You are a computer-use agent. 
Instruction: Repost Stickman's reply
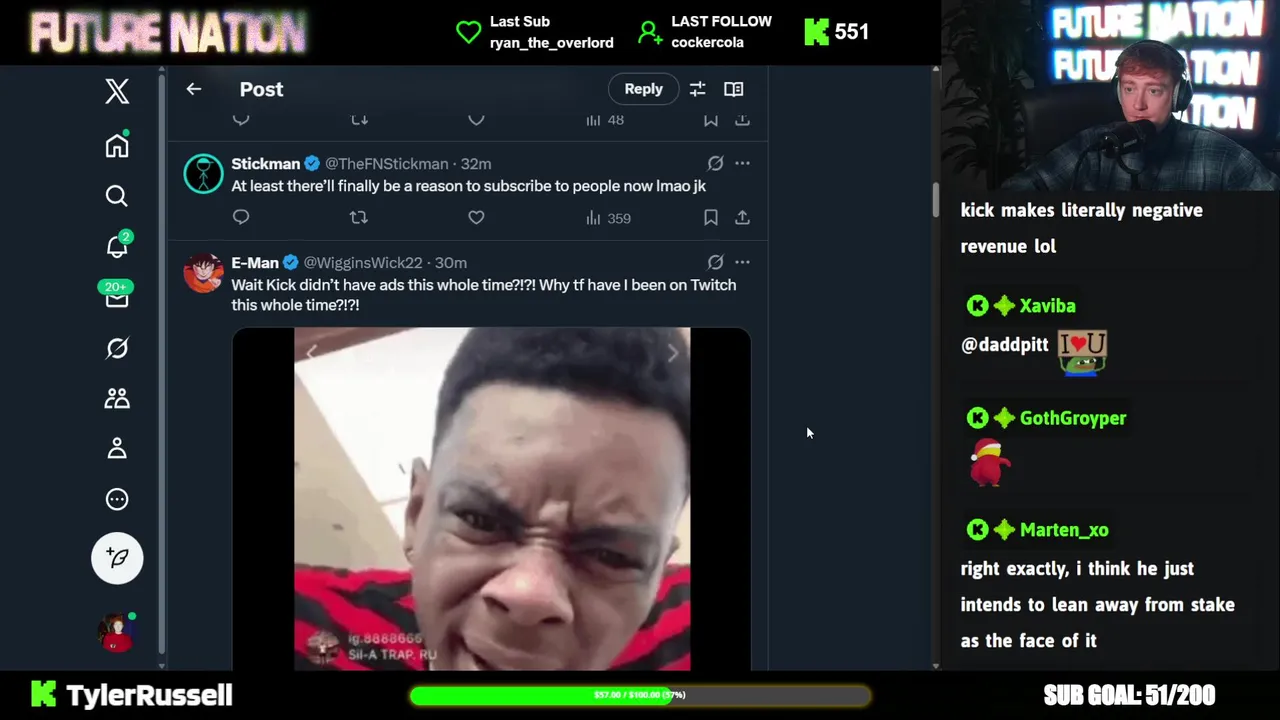pyautogui.click(x=358, y=217)
